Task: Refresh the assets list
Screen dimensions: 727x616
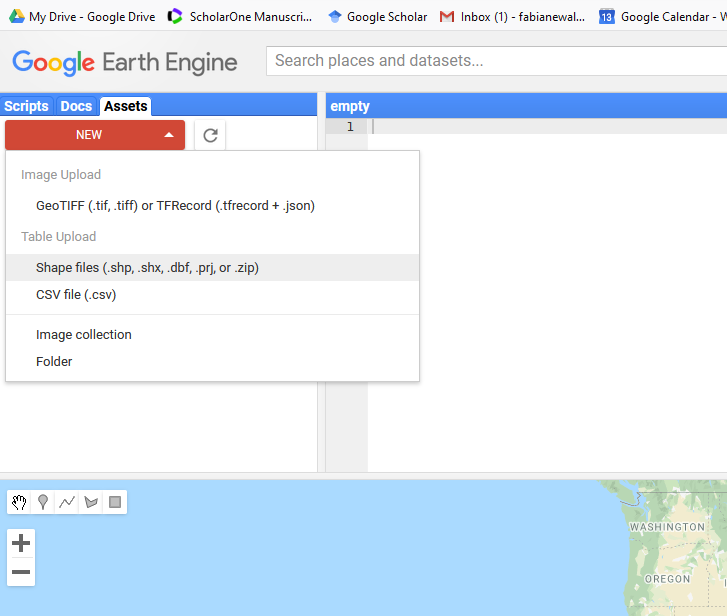Action: pos(210,135)
